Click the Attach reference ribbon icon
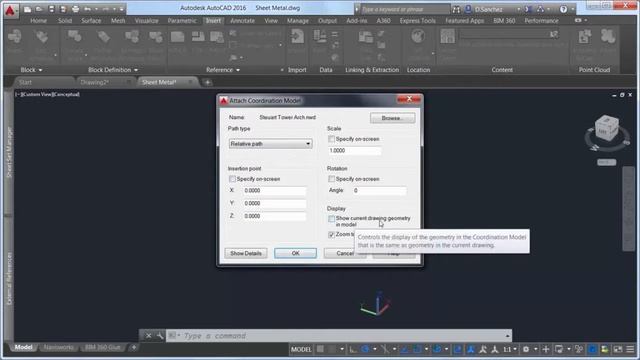 [x=177, y=38]
